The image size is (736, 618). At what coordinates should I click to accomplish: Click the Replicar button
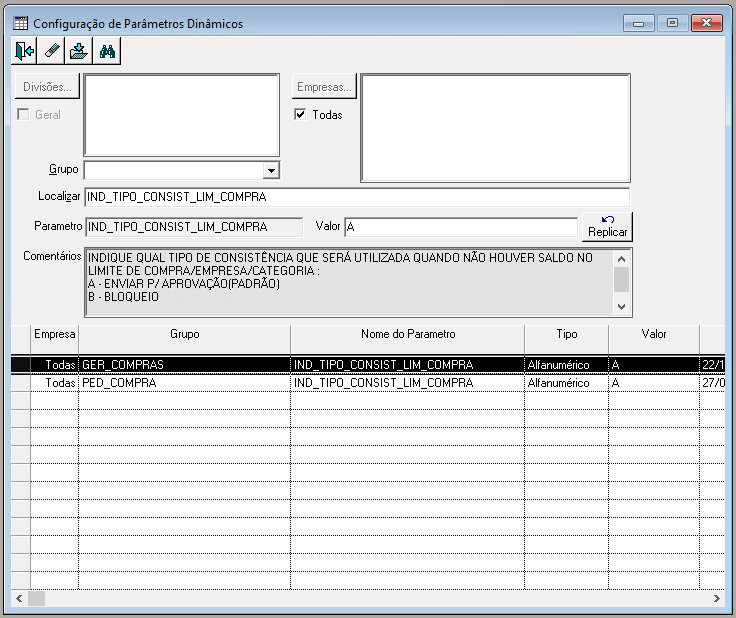(607, 227)
